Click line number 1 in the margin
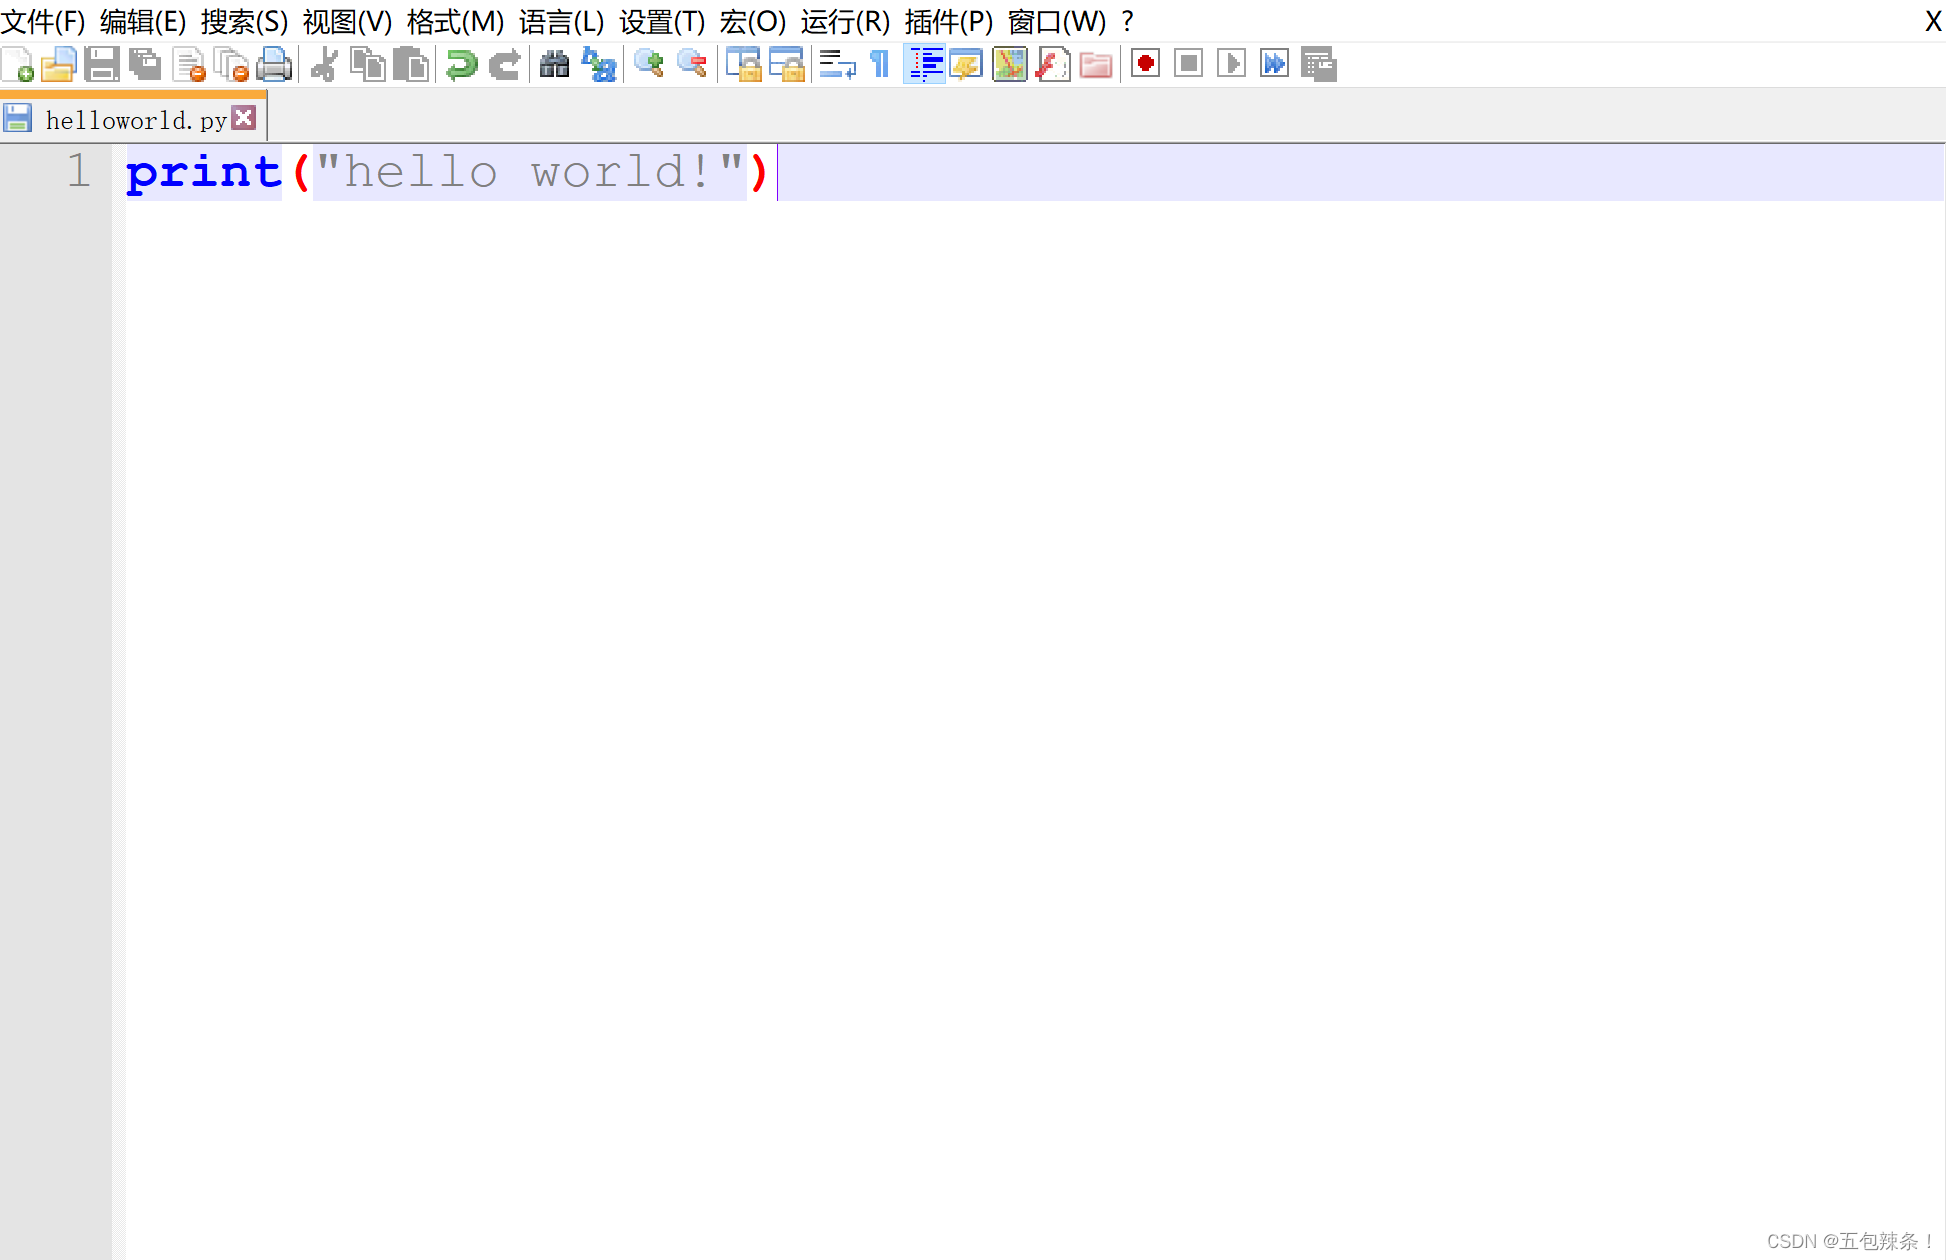The image size is (1946, 1260). [79, 171]
